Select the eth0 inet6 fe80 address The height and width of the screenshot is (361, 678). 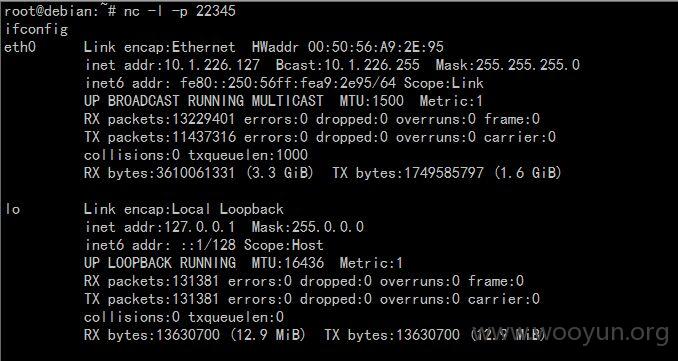tap(284, 83)
